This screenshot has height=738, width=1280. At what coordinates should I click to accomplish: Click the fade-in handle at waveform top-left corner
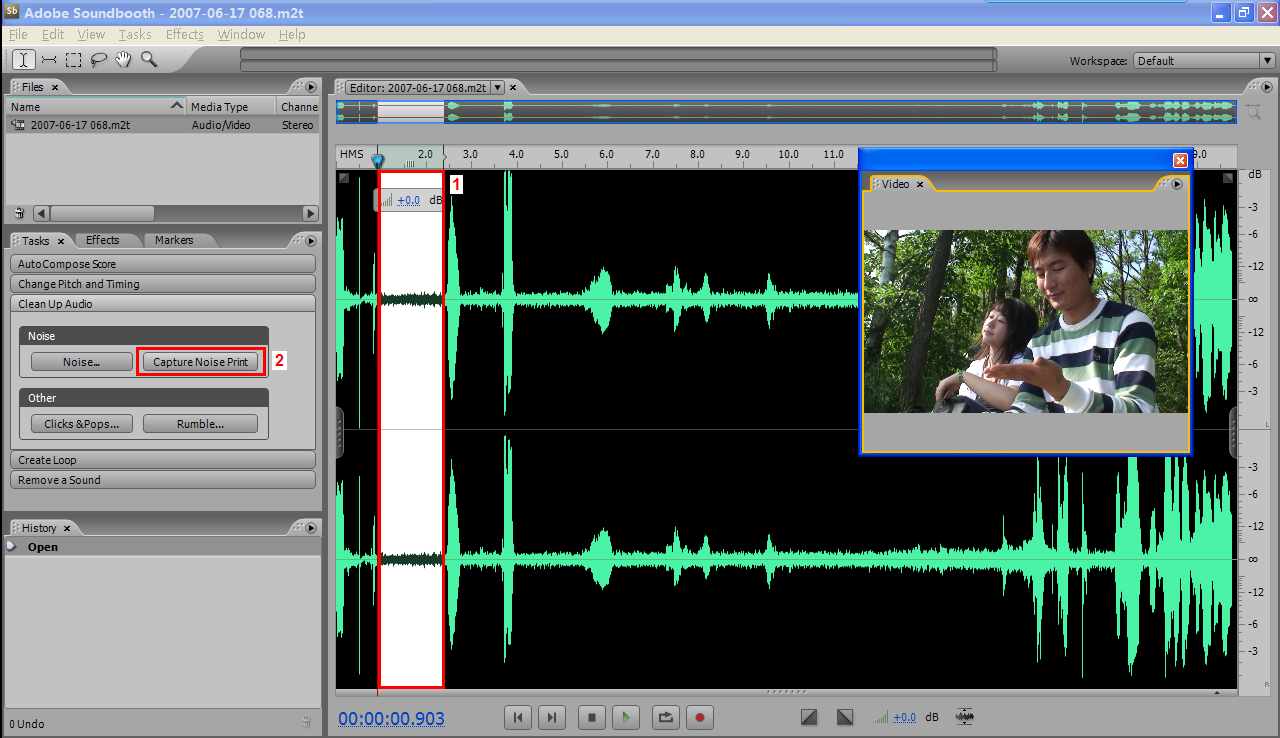pyautogui.click(x=343, y=178)
